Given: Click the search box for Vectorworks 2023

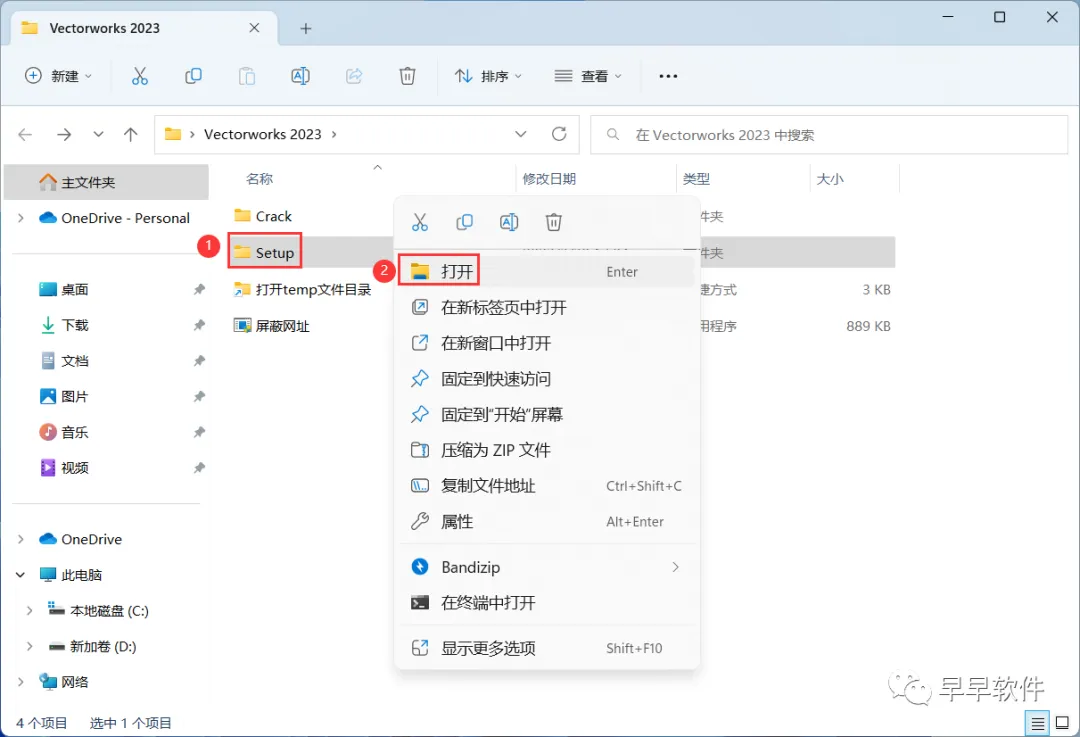Looking at the screenshot, I should pyautogui.click(x=829, y=135).
